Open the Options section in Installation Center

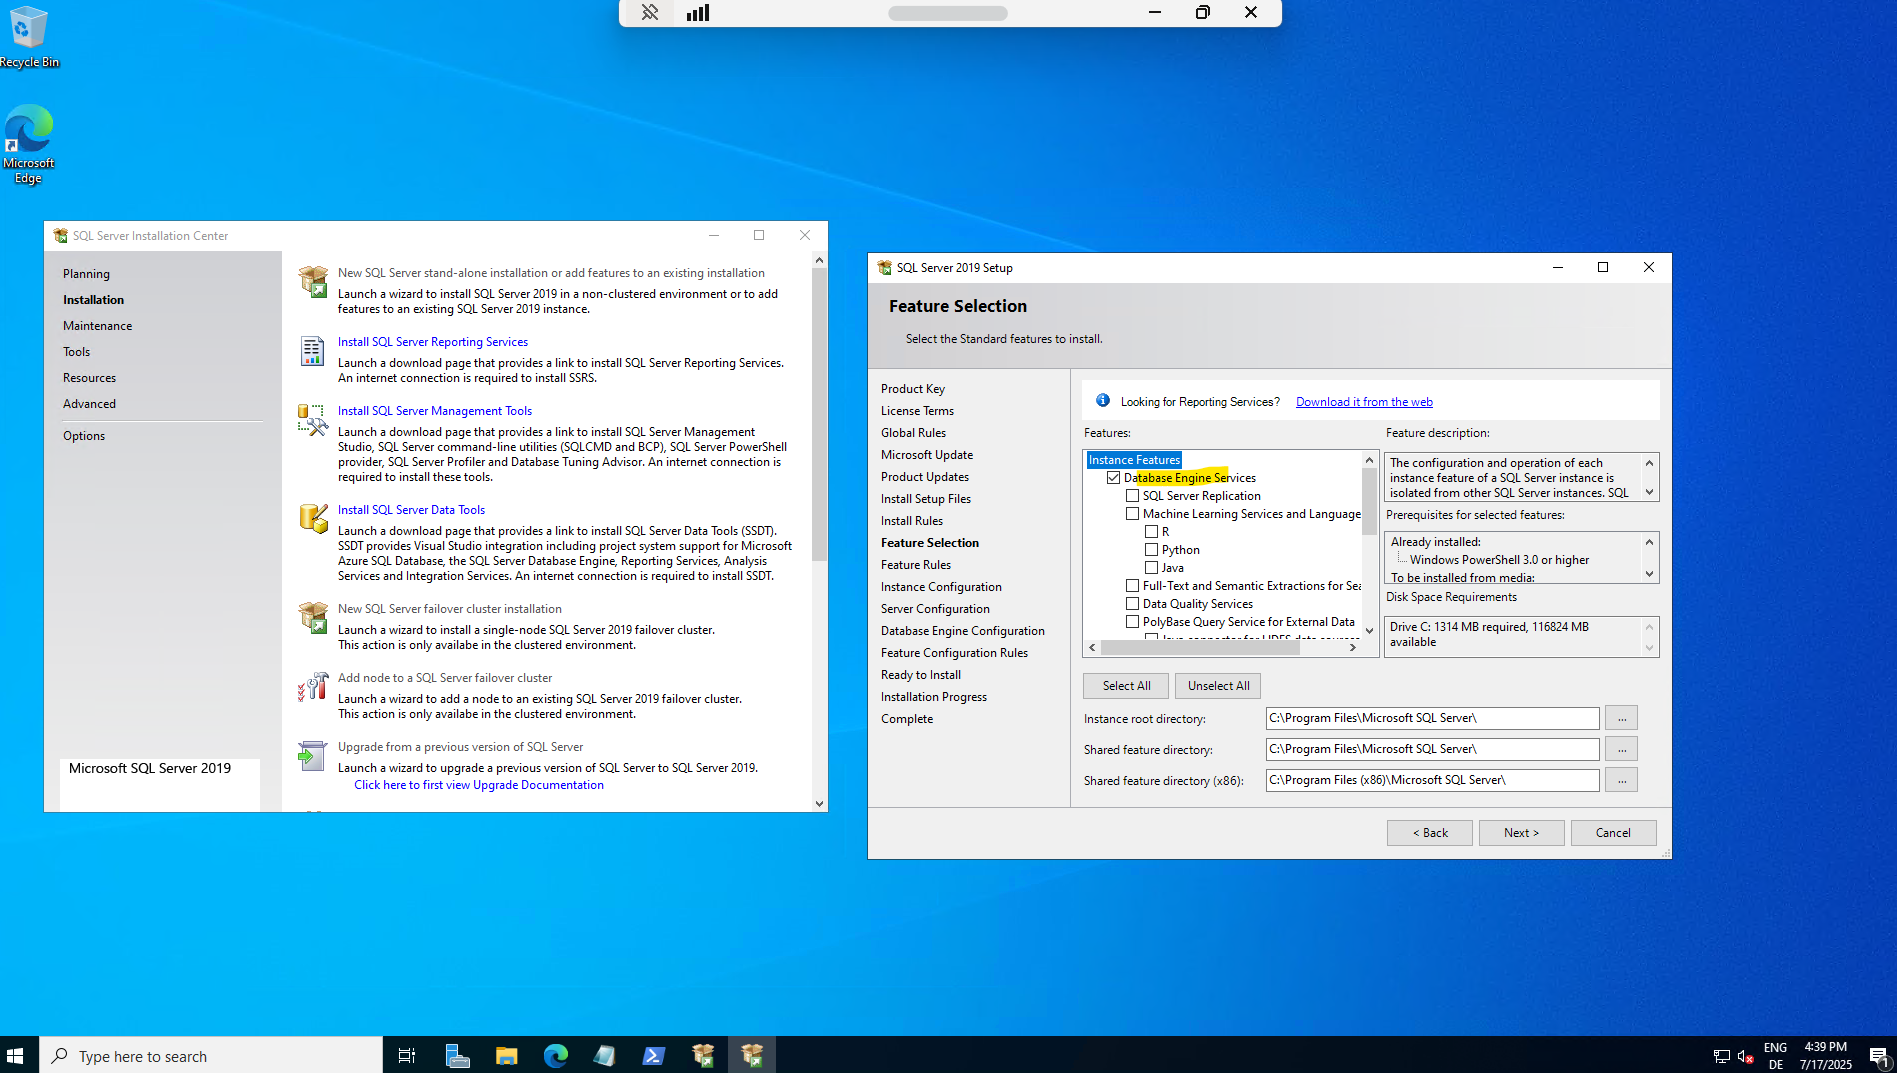point(84,435)
